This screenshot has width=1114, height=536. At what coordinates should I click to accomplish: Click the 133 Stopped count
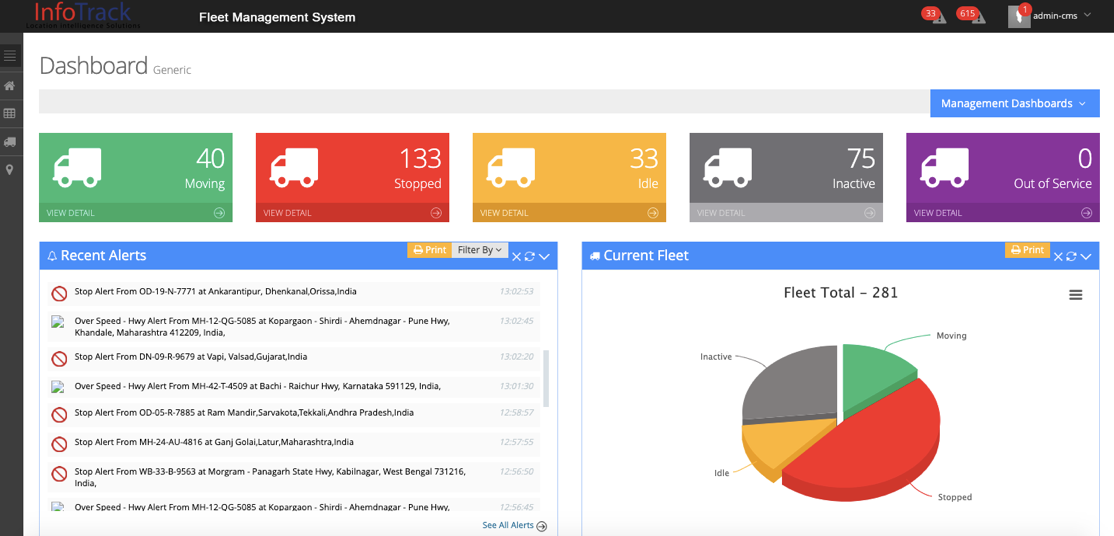pyautogui.click(x=420, y=158)
